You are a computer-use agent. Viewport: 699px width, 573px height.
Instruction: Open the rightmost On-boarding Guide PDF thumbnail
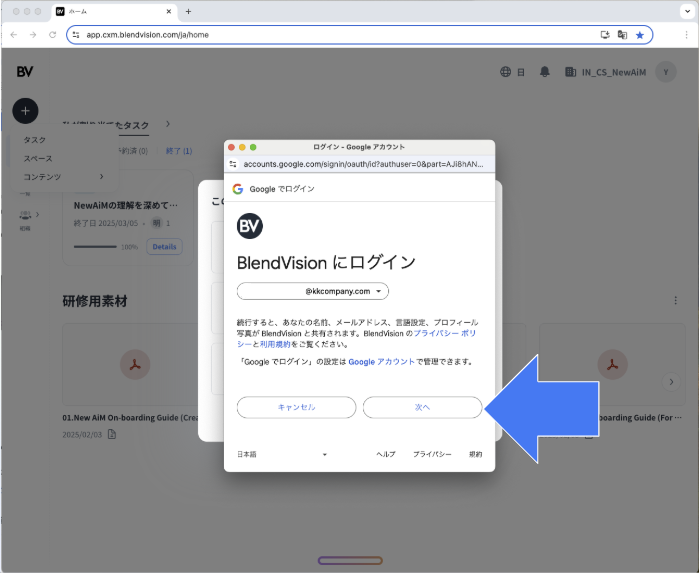pyautogui.click(x=613, y=365)
